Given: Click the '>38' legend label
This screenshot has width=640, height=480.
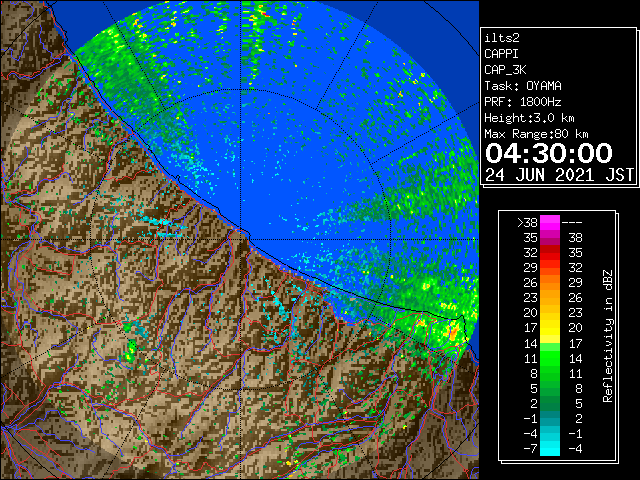Looking at the screenshot, I should tap(527, 223).
